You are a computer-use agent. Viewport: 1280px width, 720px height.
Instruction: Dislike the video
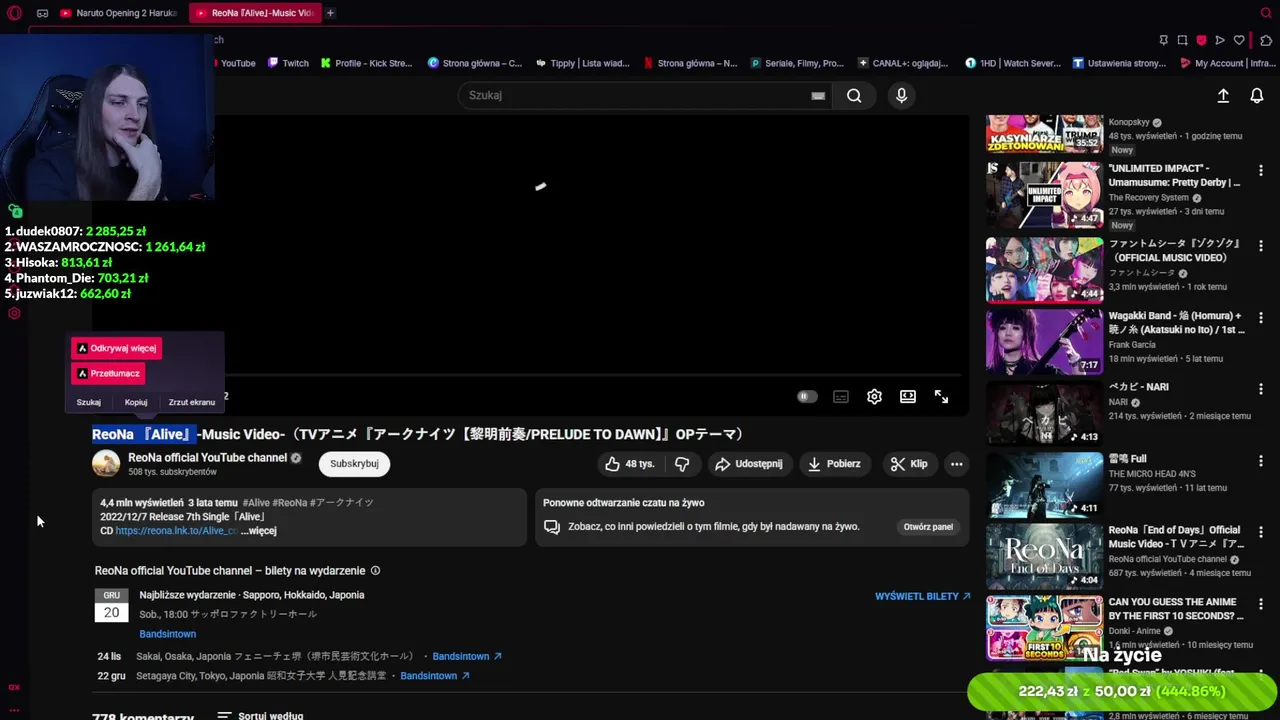[x=682, y=463]
